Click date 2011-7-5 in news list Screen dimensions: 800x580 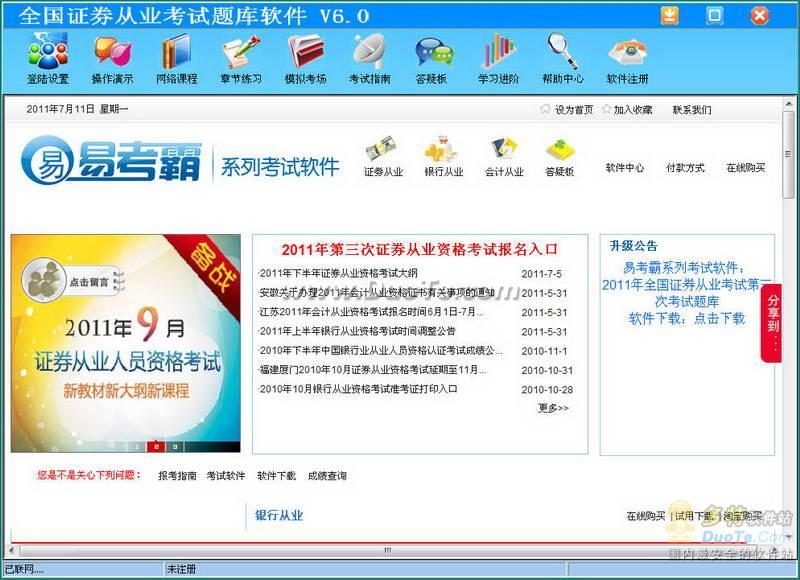click(541, 274)
